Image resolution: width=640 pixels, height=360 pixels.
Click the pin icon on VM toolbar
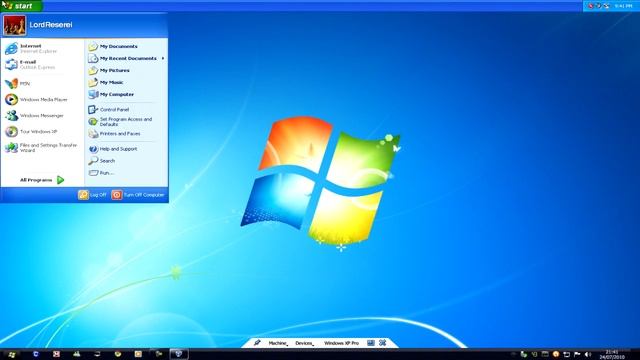click(x=257, y=343)
